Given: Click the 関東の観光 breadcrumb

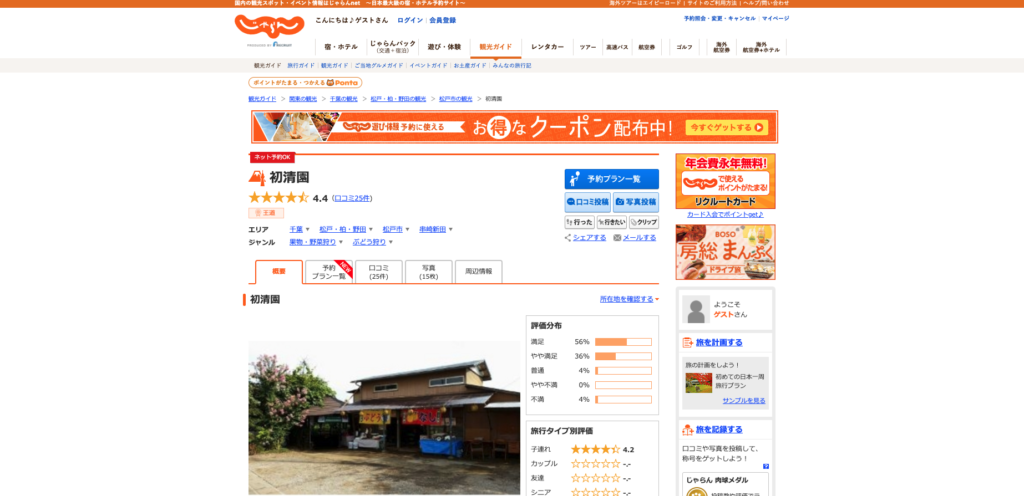Looking at the screenshot, I should click(303, 99).
